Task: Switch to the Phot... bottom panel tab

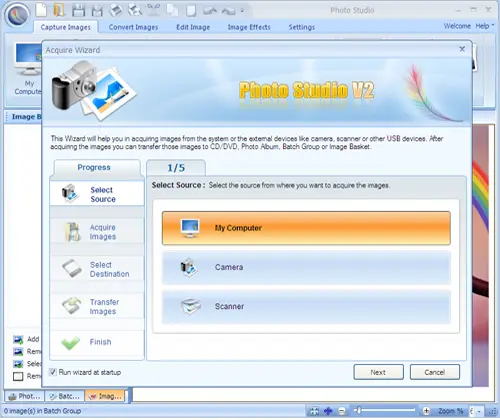Action: point(25,396)
